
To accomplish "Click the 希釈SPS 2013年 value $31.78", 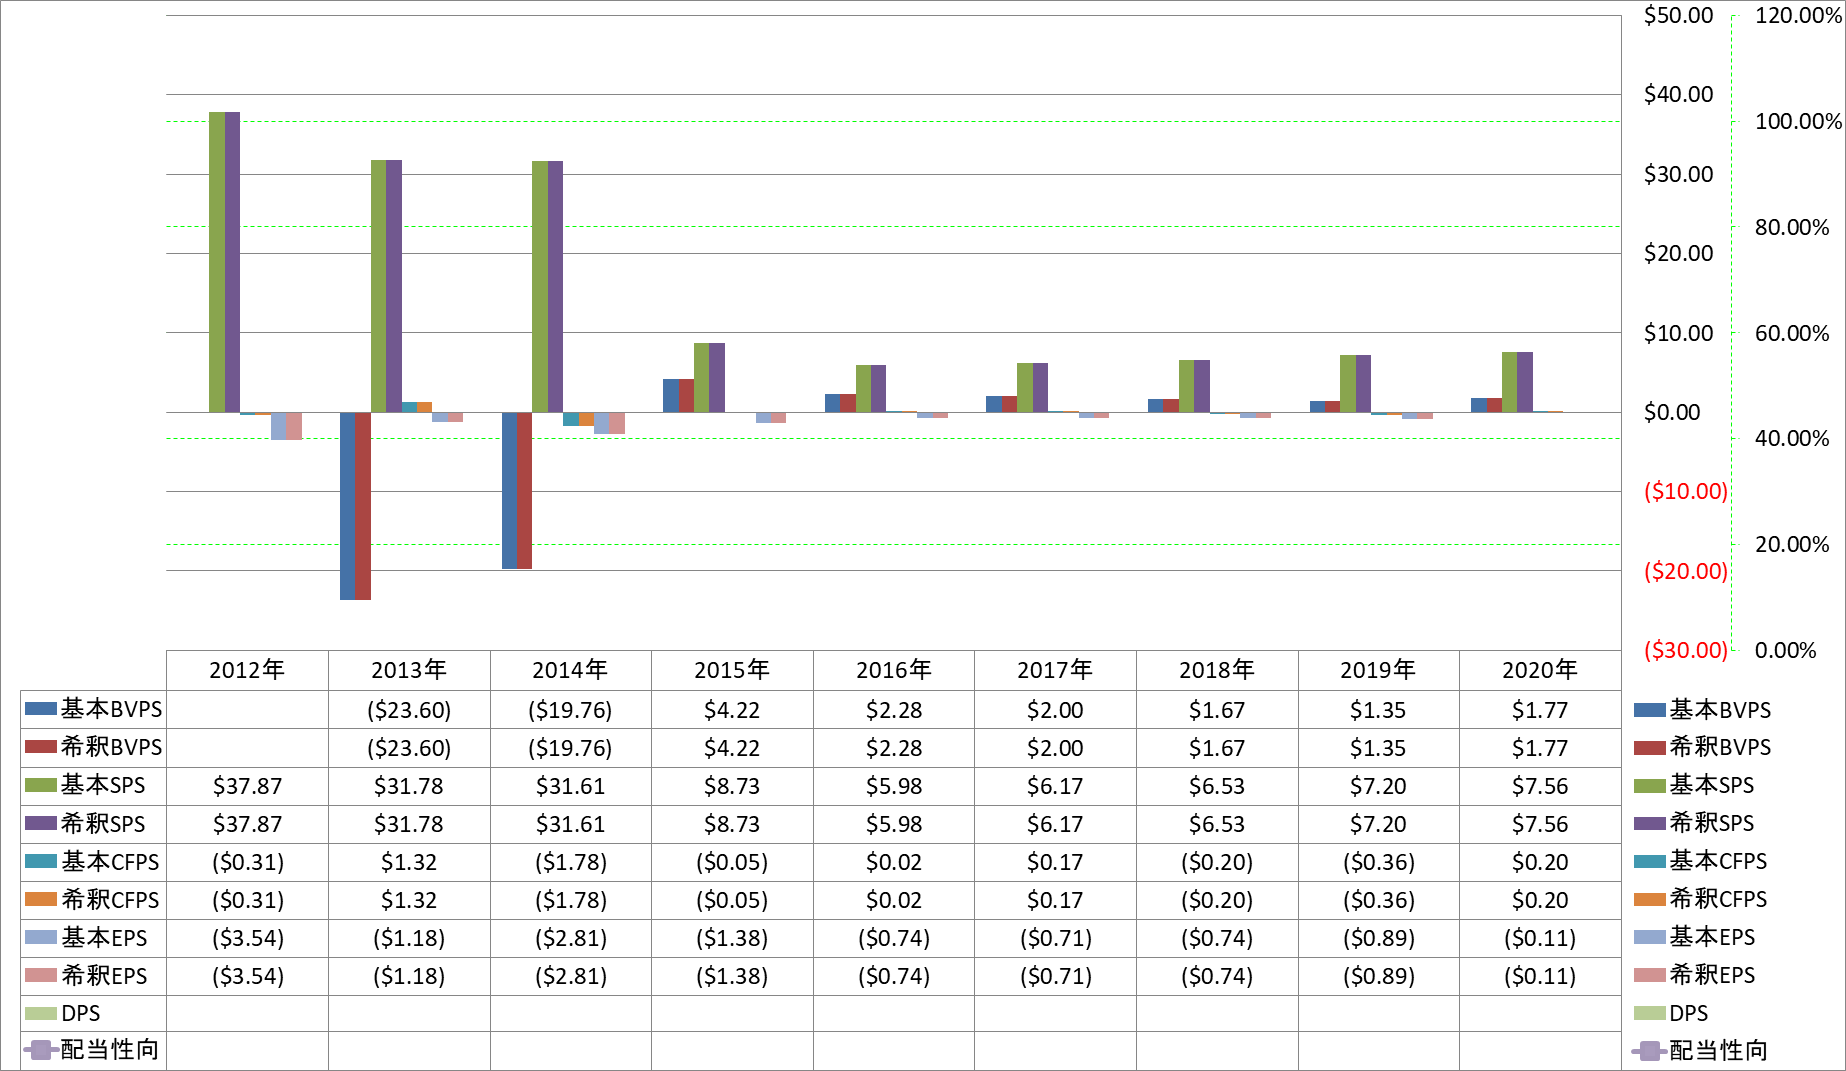I will (x=409, y=824).
